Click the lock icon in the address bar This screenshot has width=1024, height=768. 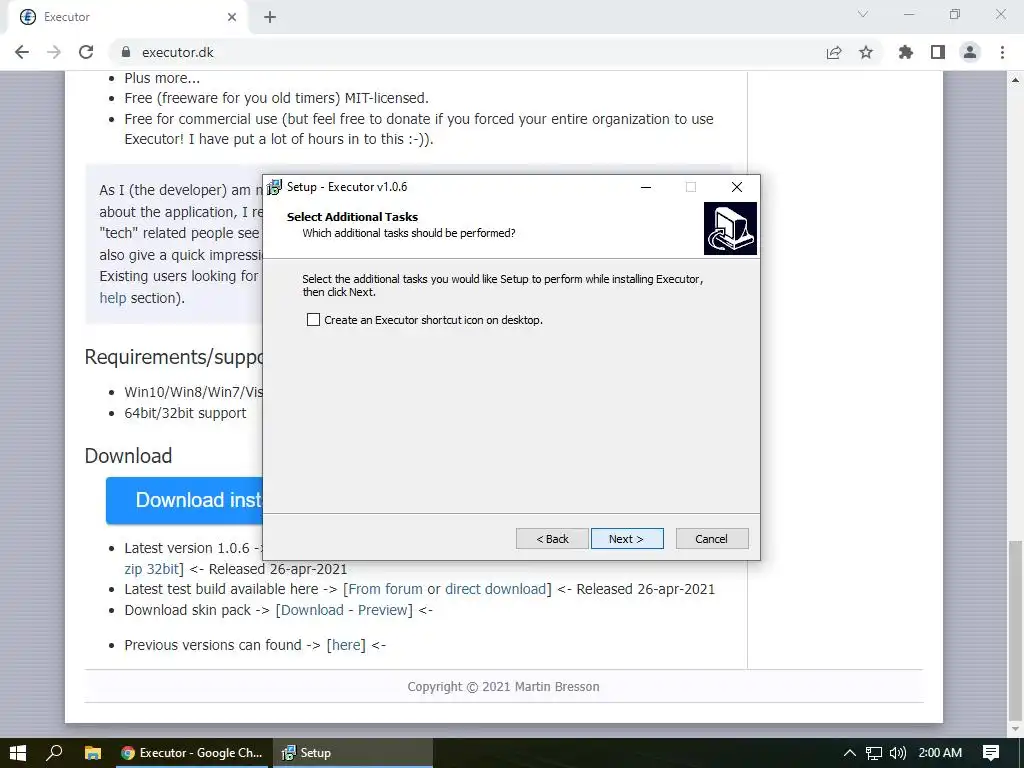126,52
